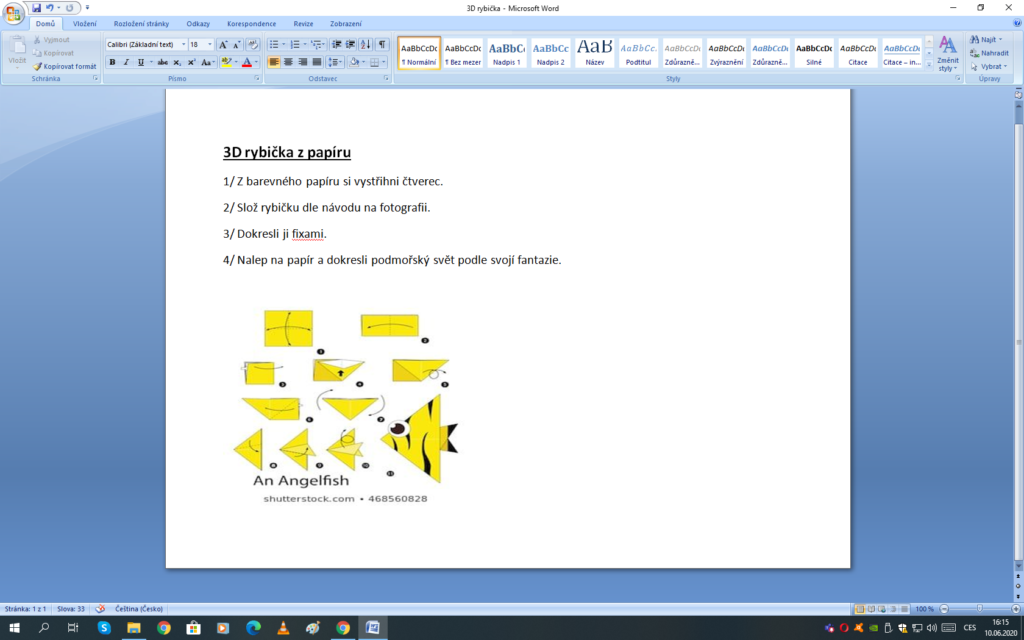This screenshot has height=640, width=1024.
Task: Undo last action in quick access toolbar
Action: [49, 8]
